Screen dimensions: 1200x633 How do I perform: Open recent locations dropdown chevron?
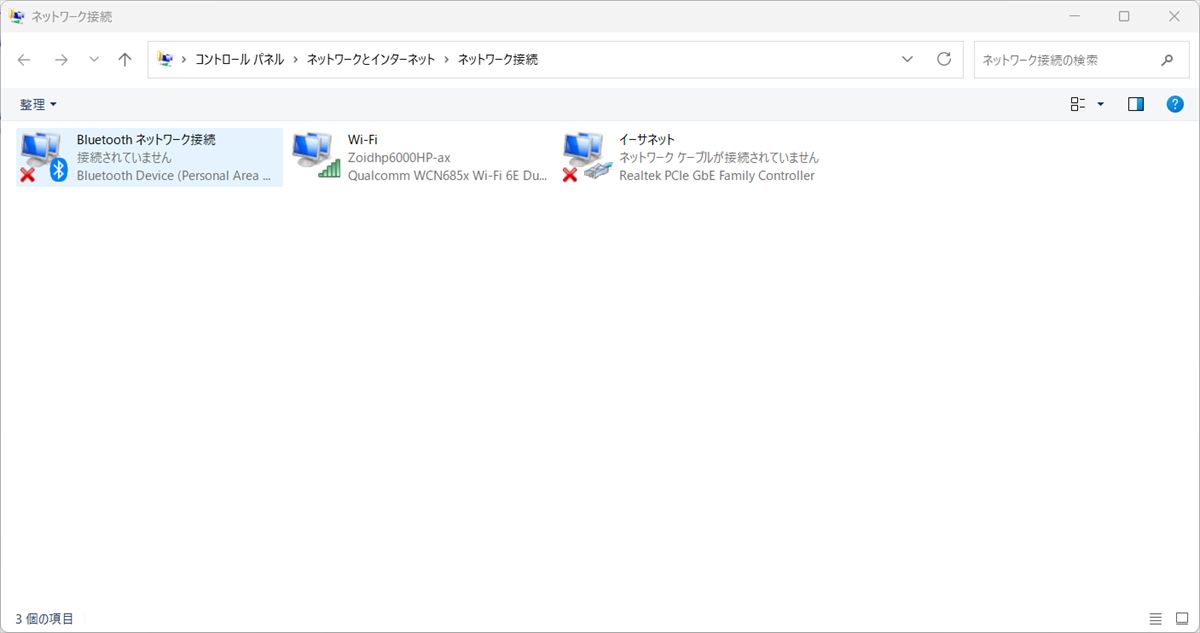pos(94,60)
